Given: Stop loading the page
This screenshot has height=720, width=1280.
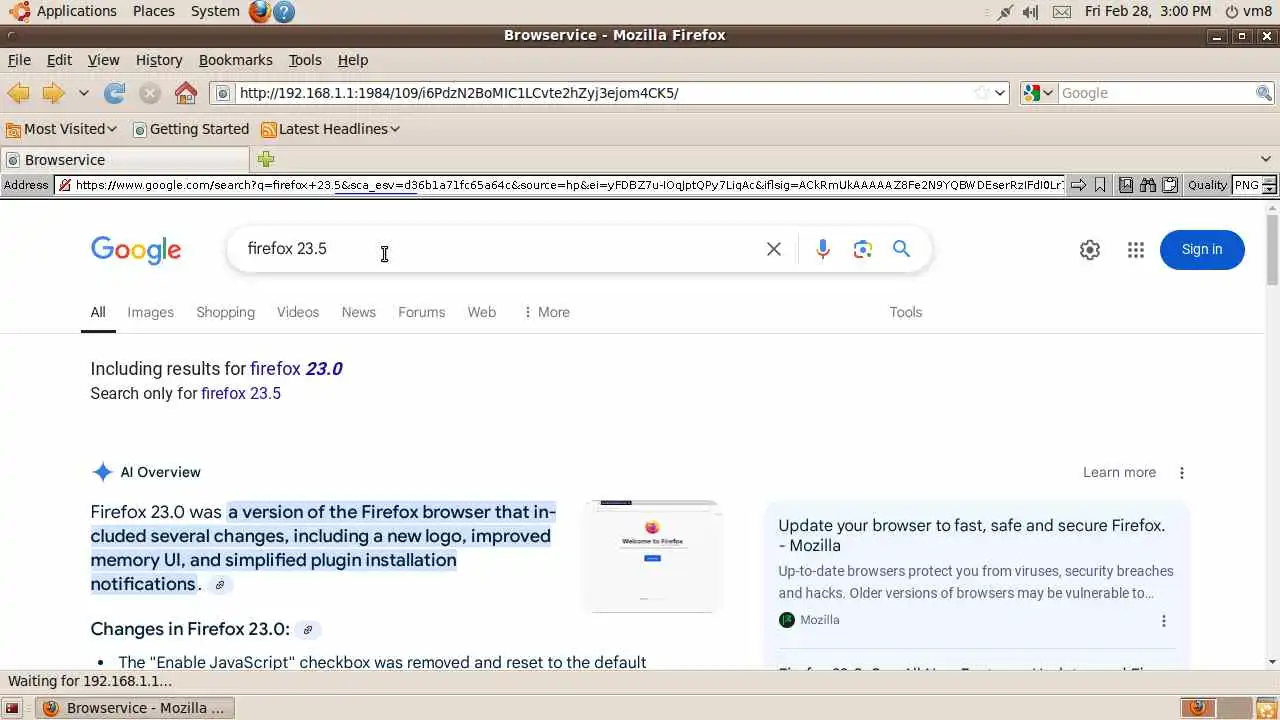Looking at the screenshot, I should pos(150,93).
